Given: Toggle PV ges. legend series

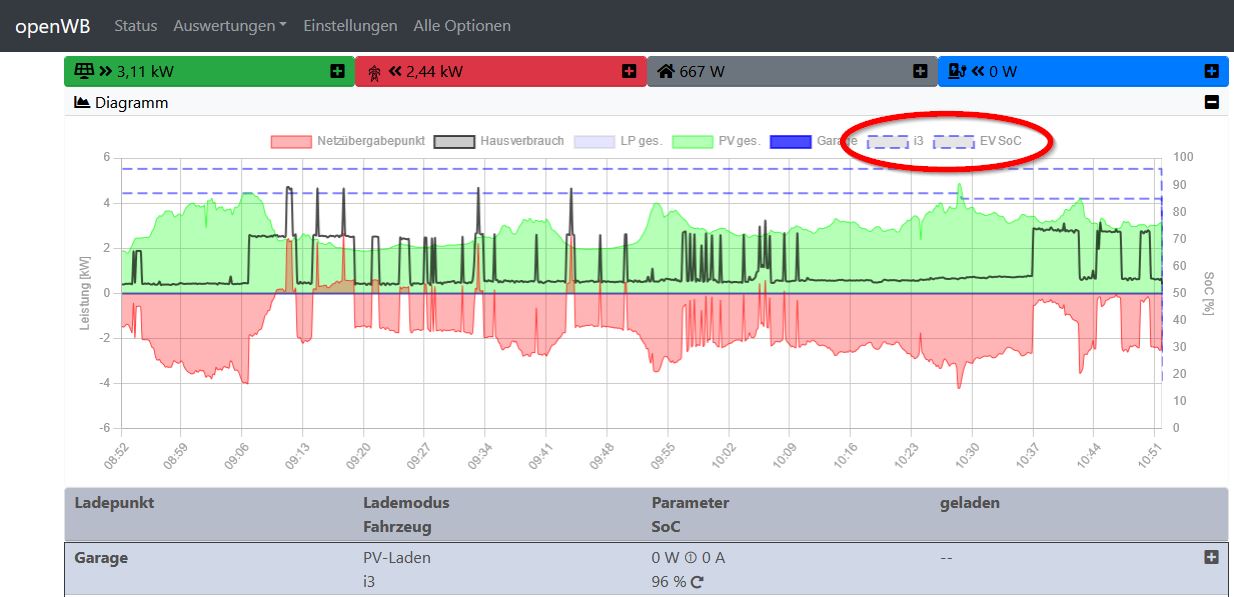Looking at the screenshot, I should [x=716, y=141].
